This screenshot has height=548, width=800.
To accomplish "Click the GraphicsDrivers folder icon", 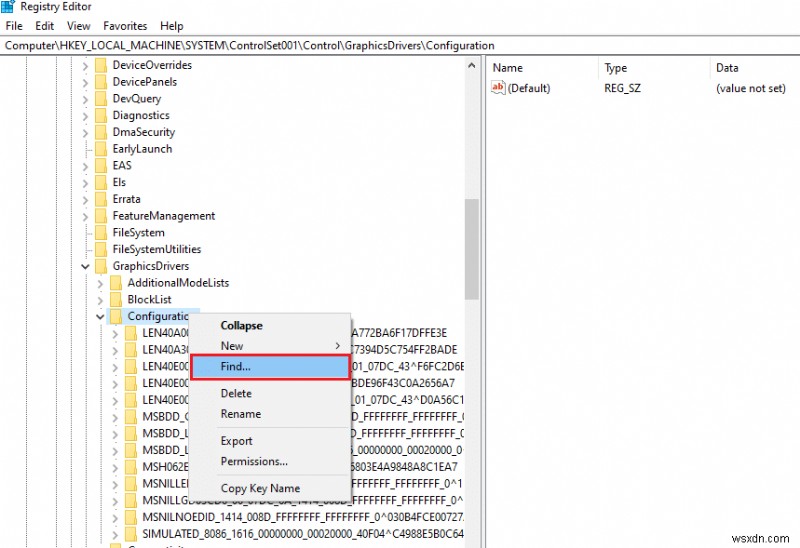I will pos(101,266).
